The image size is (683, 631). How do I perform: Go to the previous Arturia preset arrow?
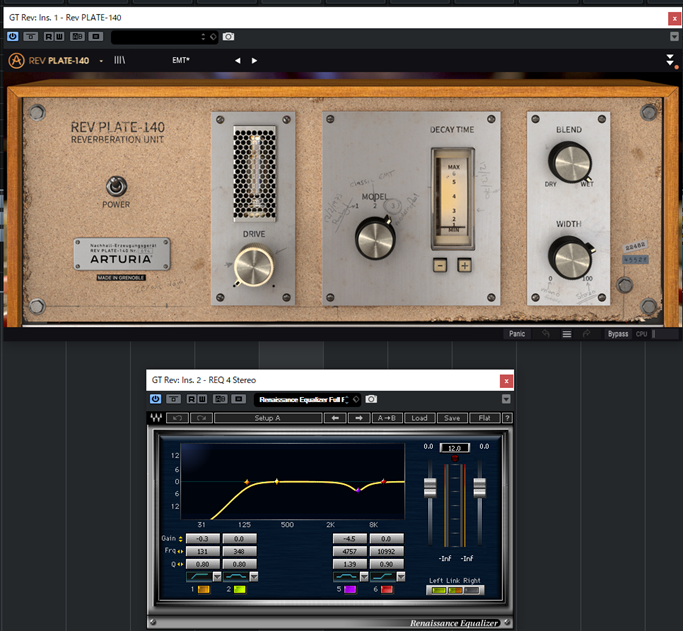[237, 60]
